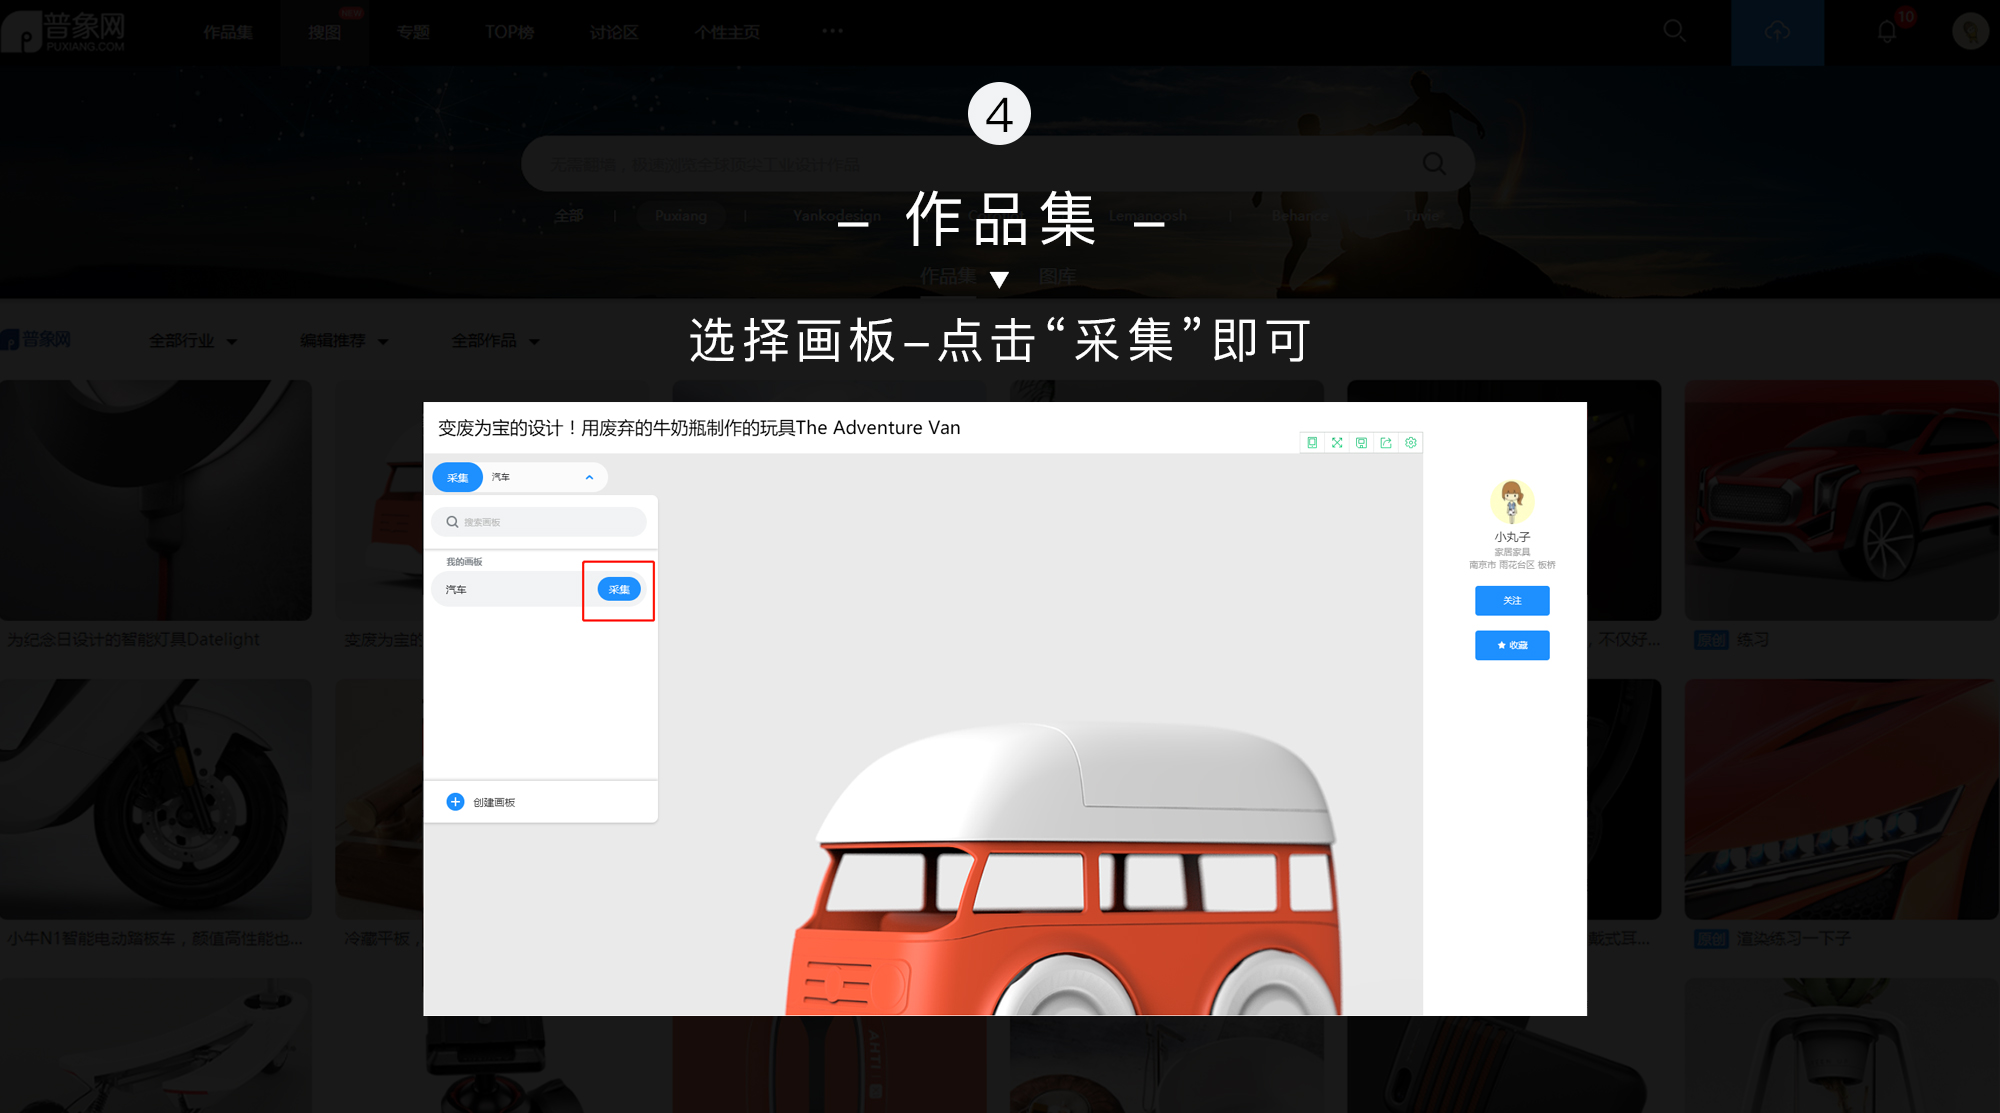Click the fullscreen expand icon on the artwork
This screenshot has height=1113, width=2000.
1337,442
